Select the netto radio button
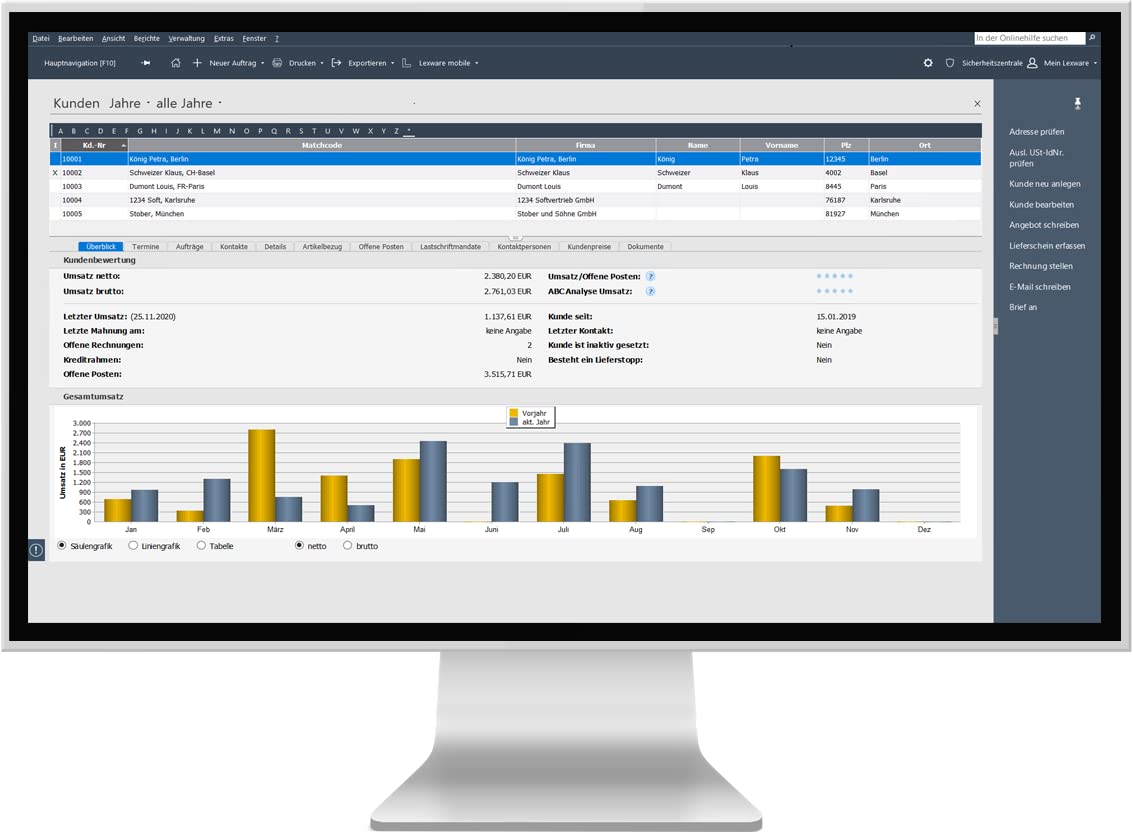The width and height of the screenshot is (1133, 832). pos(299,546)
